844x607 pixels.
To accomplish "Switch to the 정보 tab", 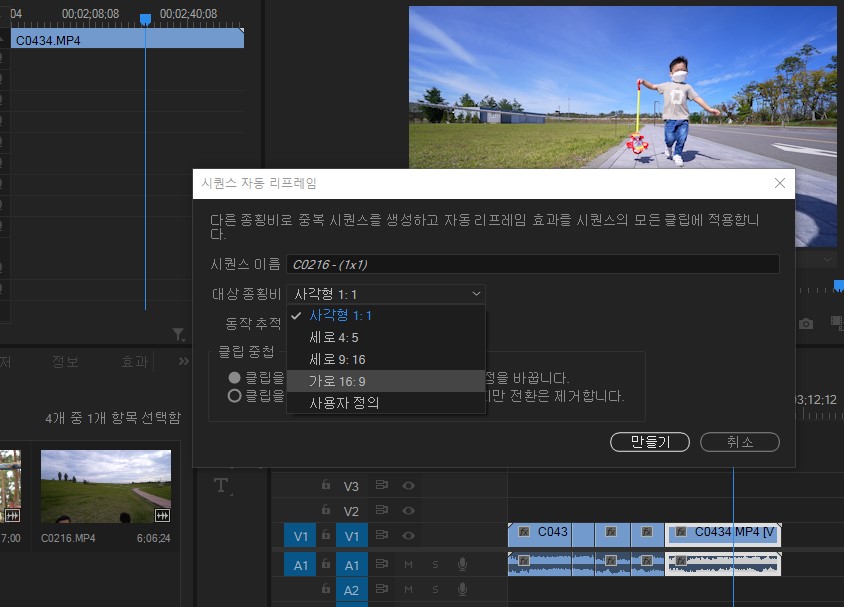I will [66, 362].
